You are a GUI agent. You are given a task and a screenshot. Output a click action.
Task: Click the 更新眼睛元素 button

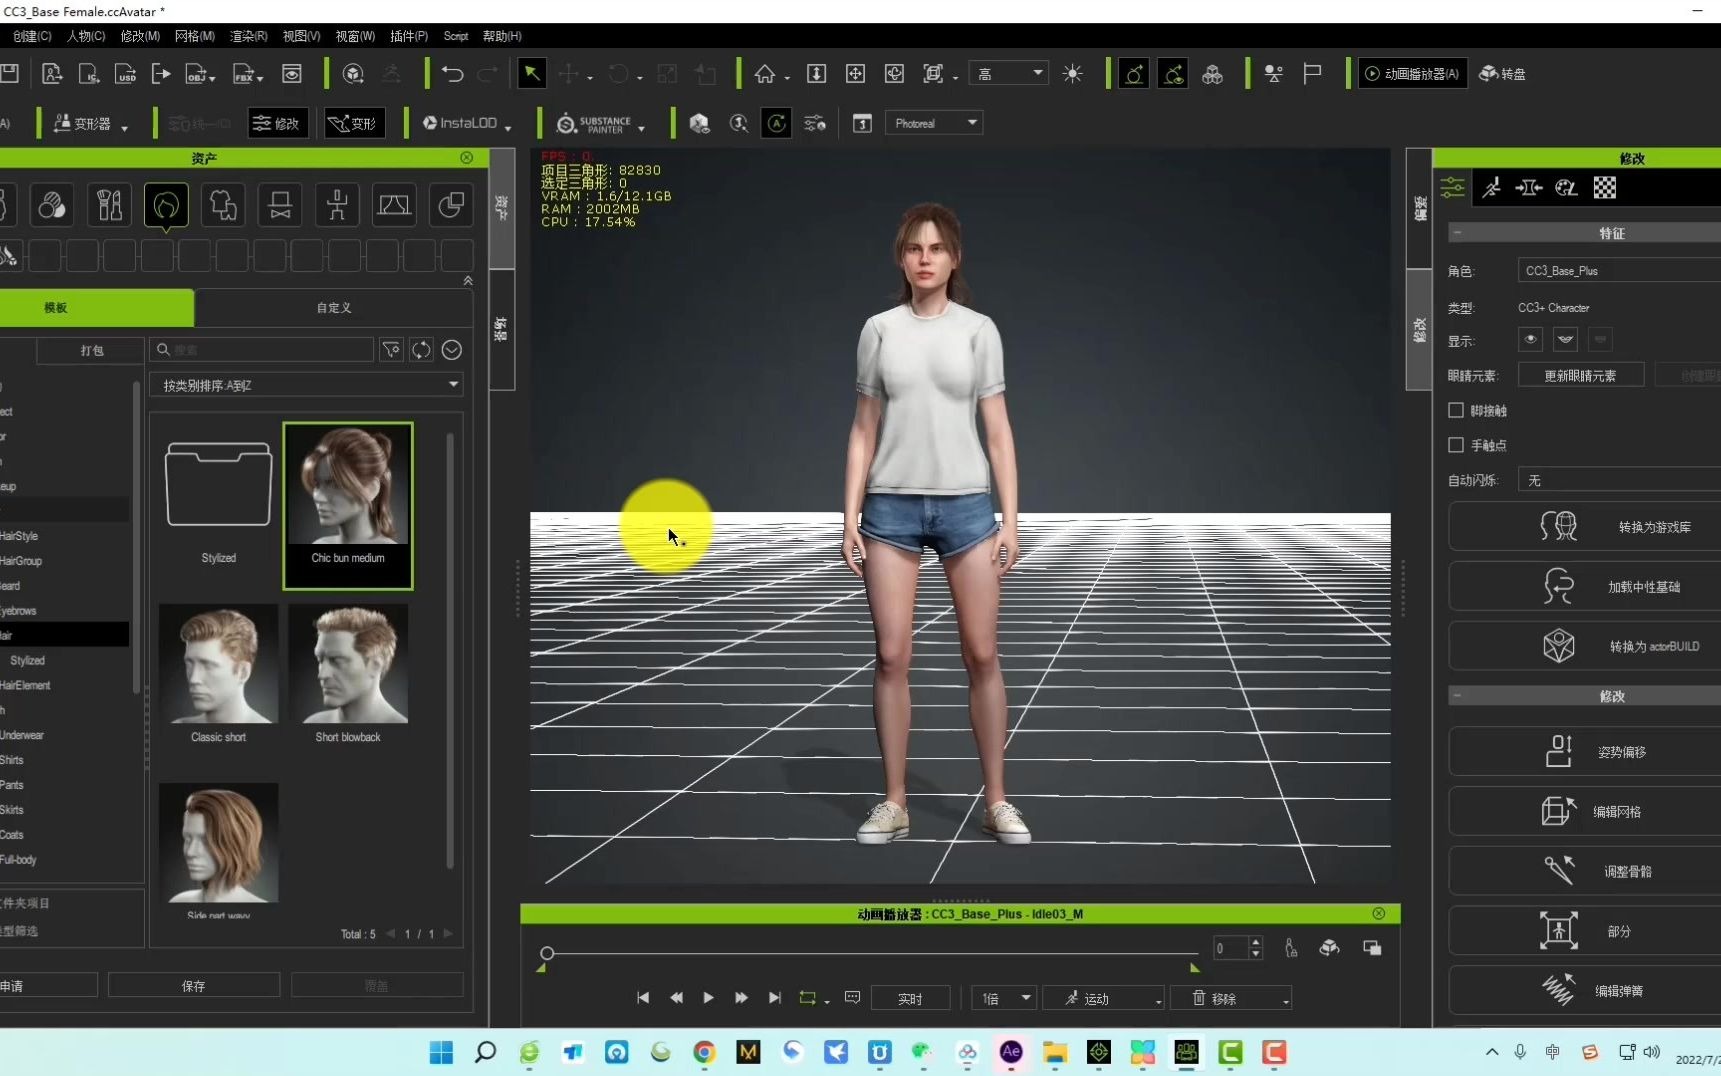[1580, 376]
